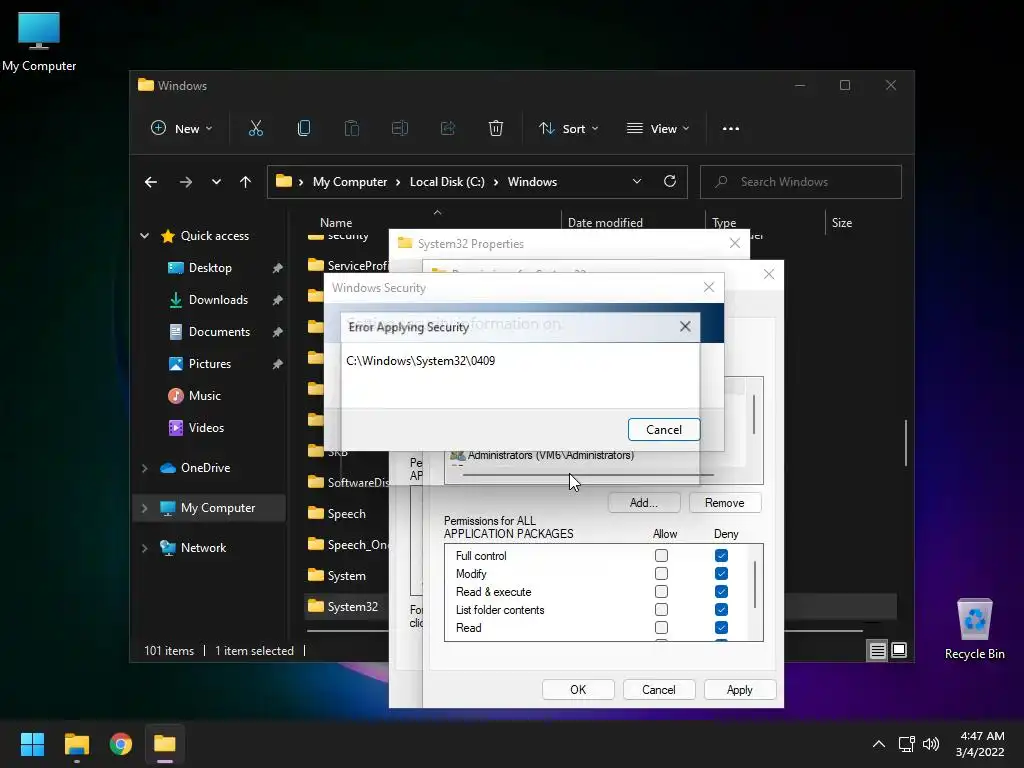Click the Rename icon in Explorer toolbar
Viewport: 1024px width, 768px height.
(x=400, y=129)
